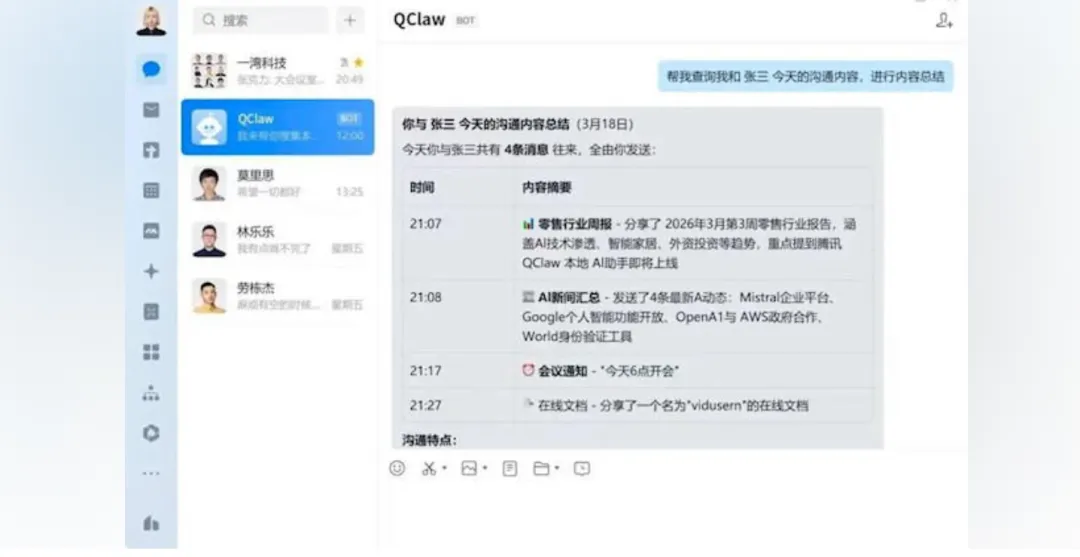
Task: Click the building icon at sidebar bottom
Action: click(151, 524)
